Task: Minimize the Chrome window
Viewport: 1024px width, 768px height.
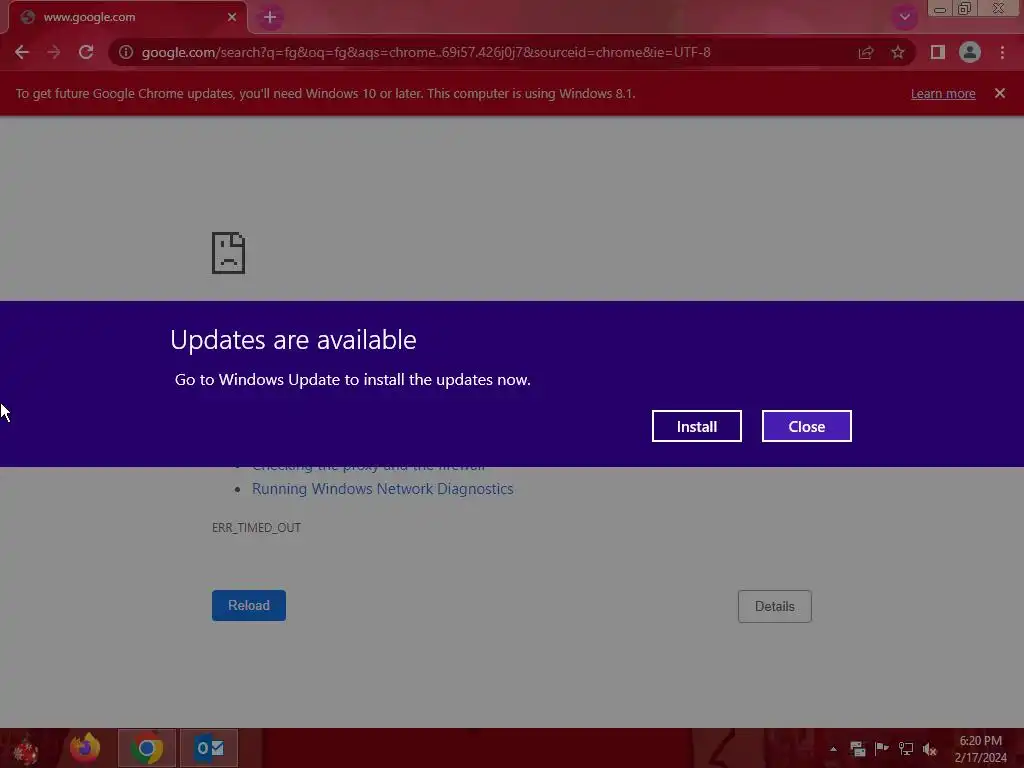Action: 940,9
